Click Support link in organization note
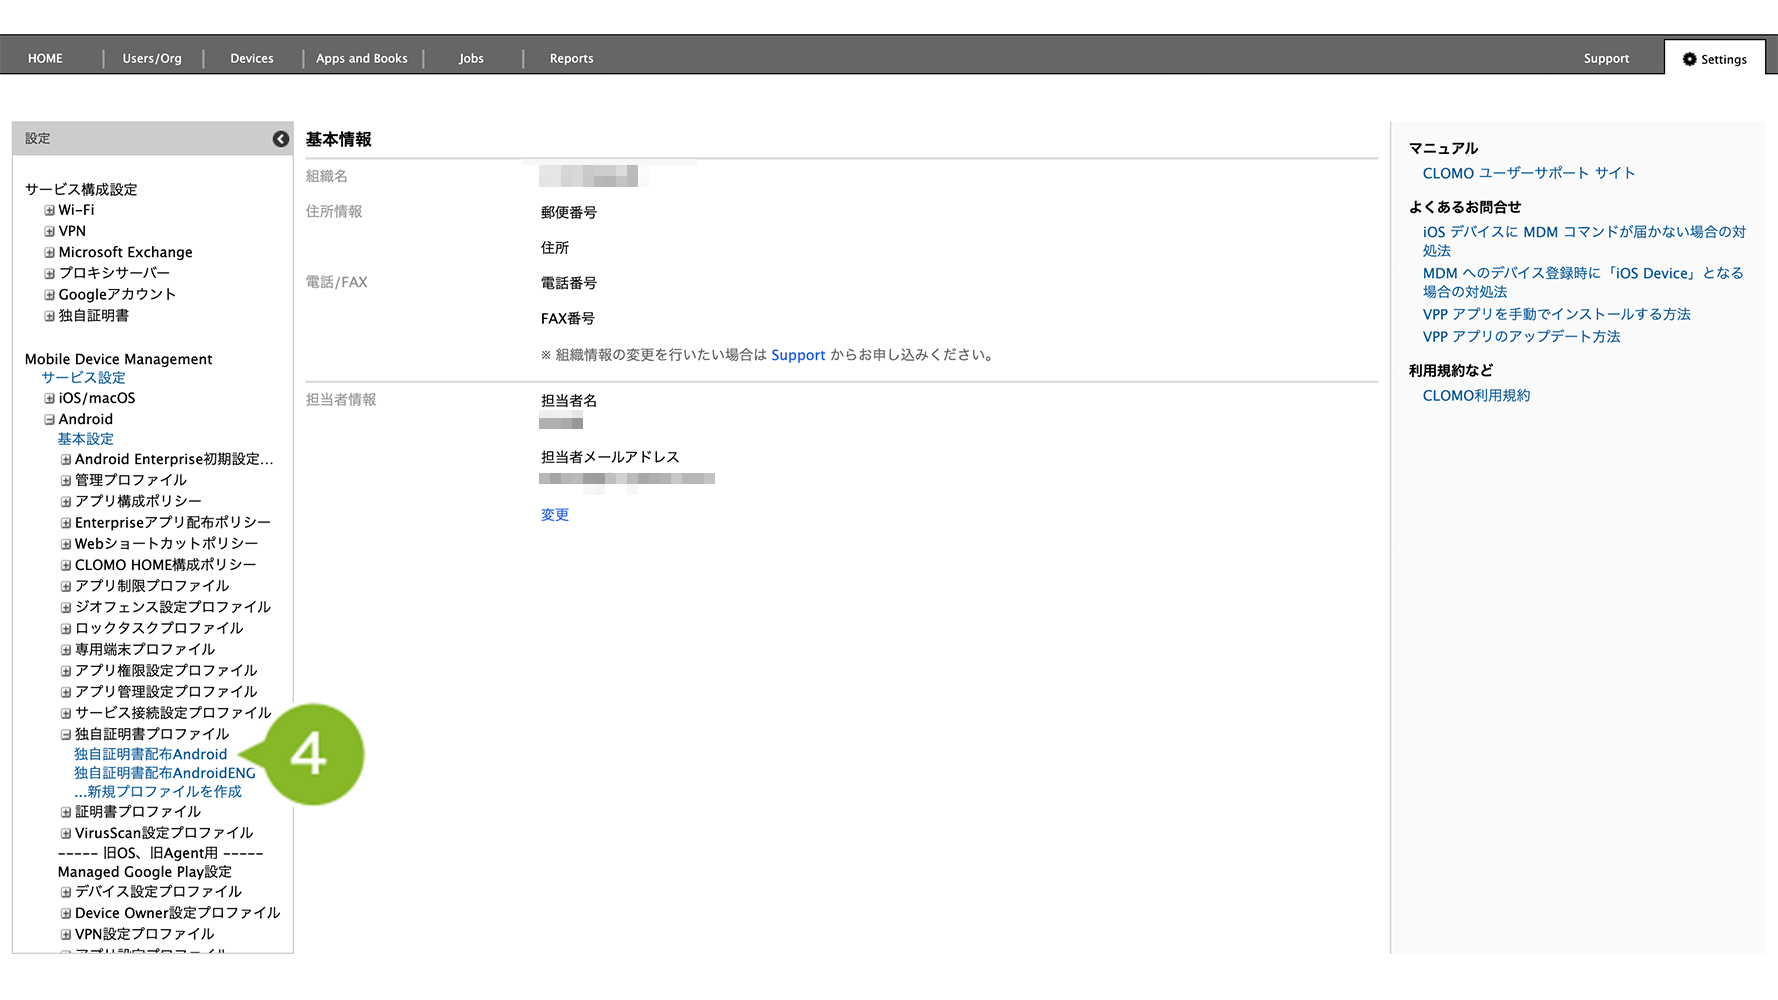The width and height of the screenshot is (1778, 1000). point(797,355)
